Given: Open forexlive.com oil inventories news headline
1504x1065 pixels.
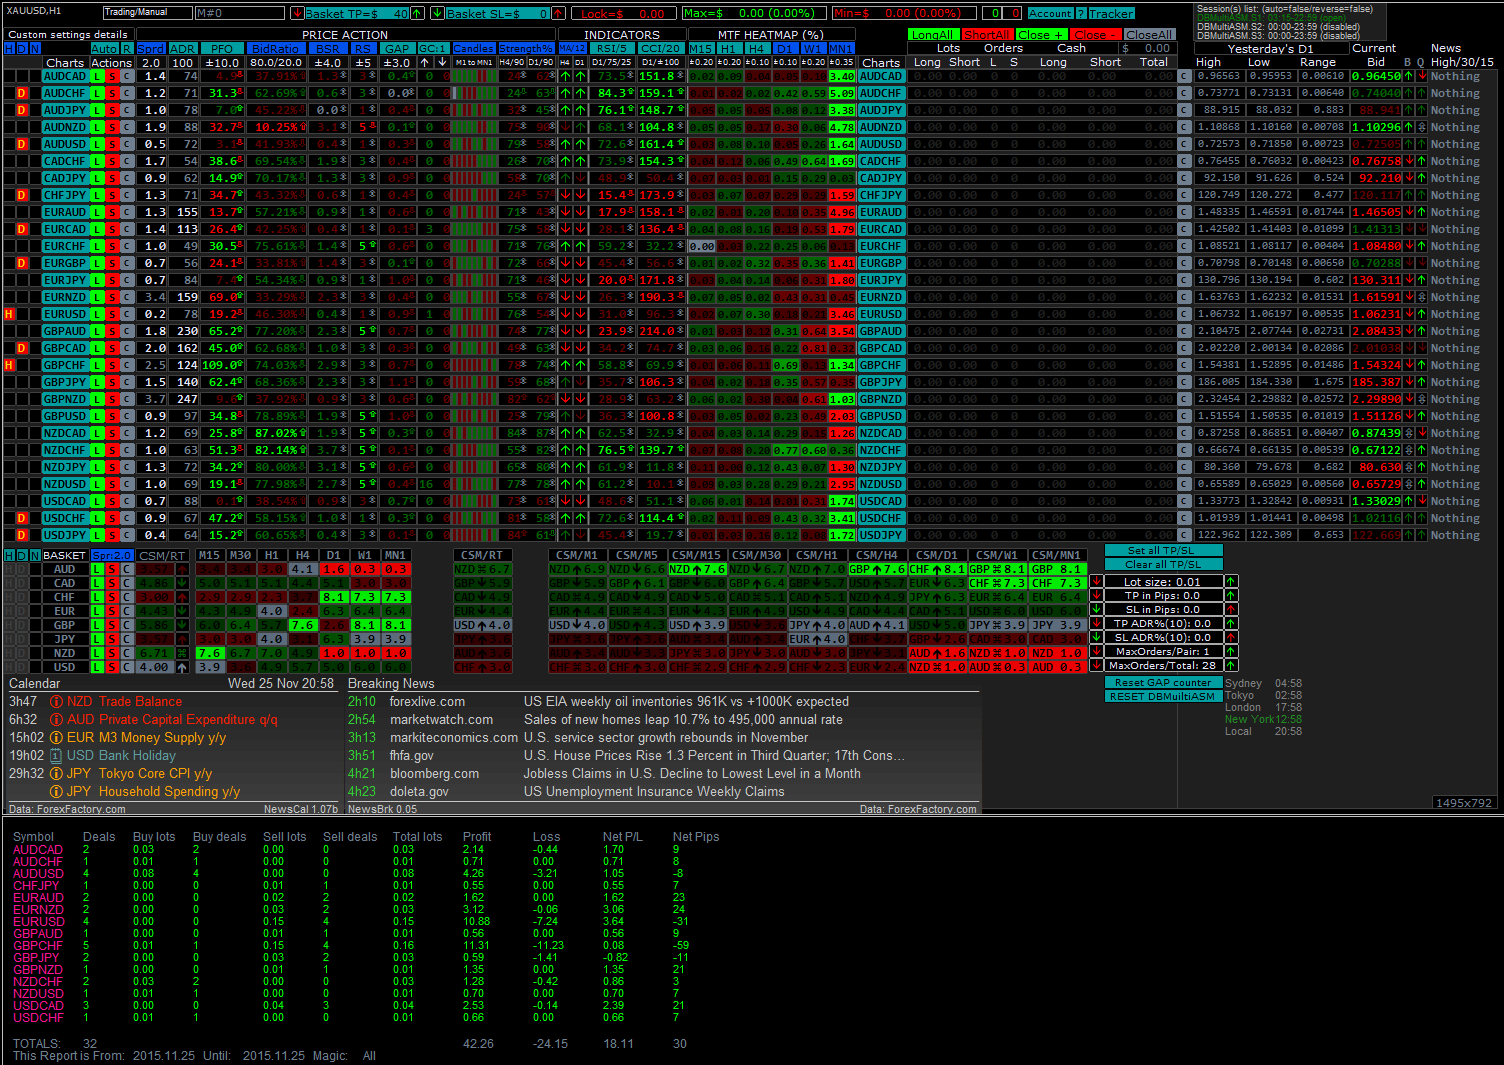Looking at the screenshot, I should click(686, 702).
